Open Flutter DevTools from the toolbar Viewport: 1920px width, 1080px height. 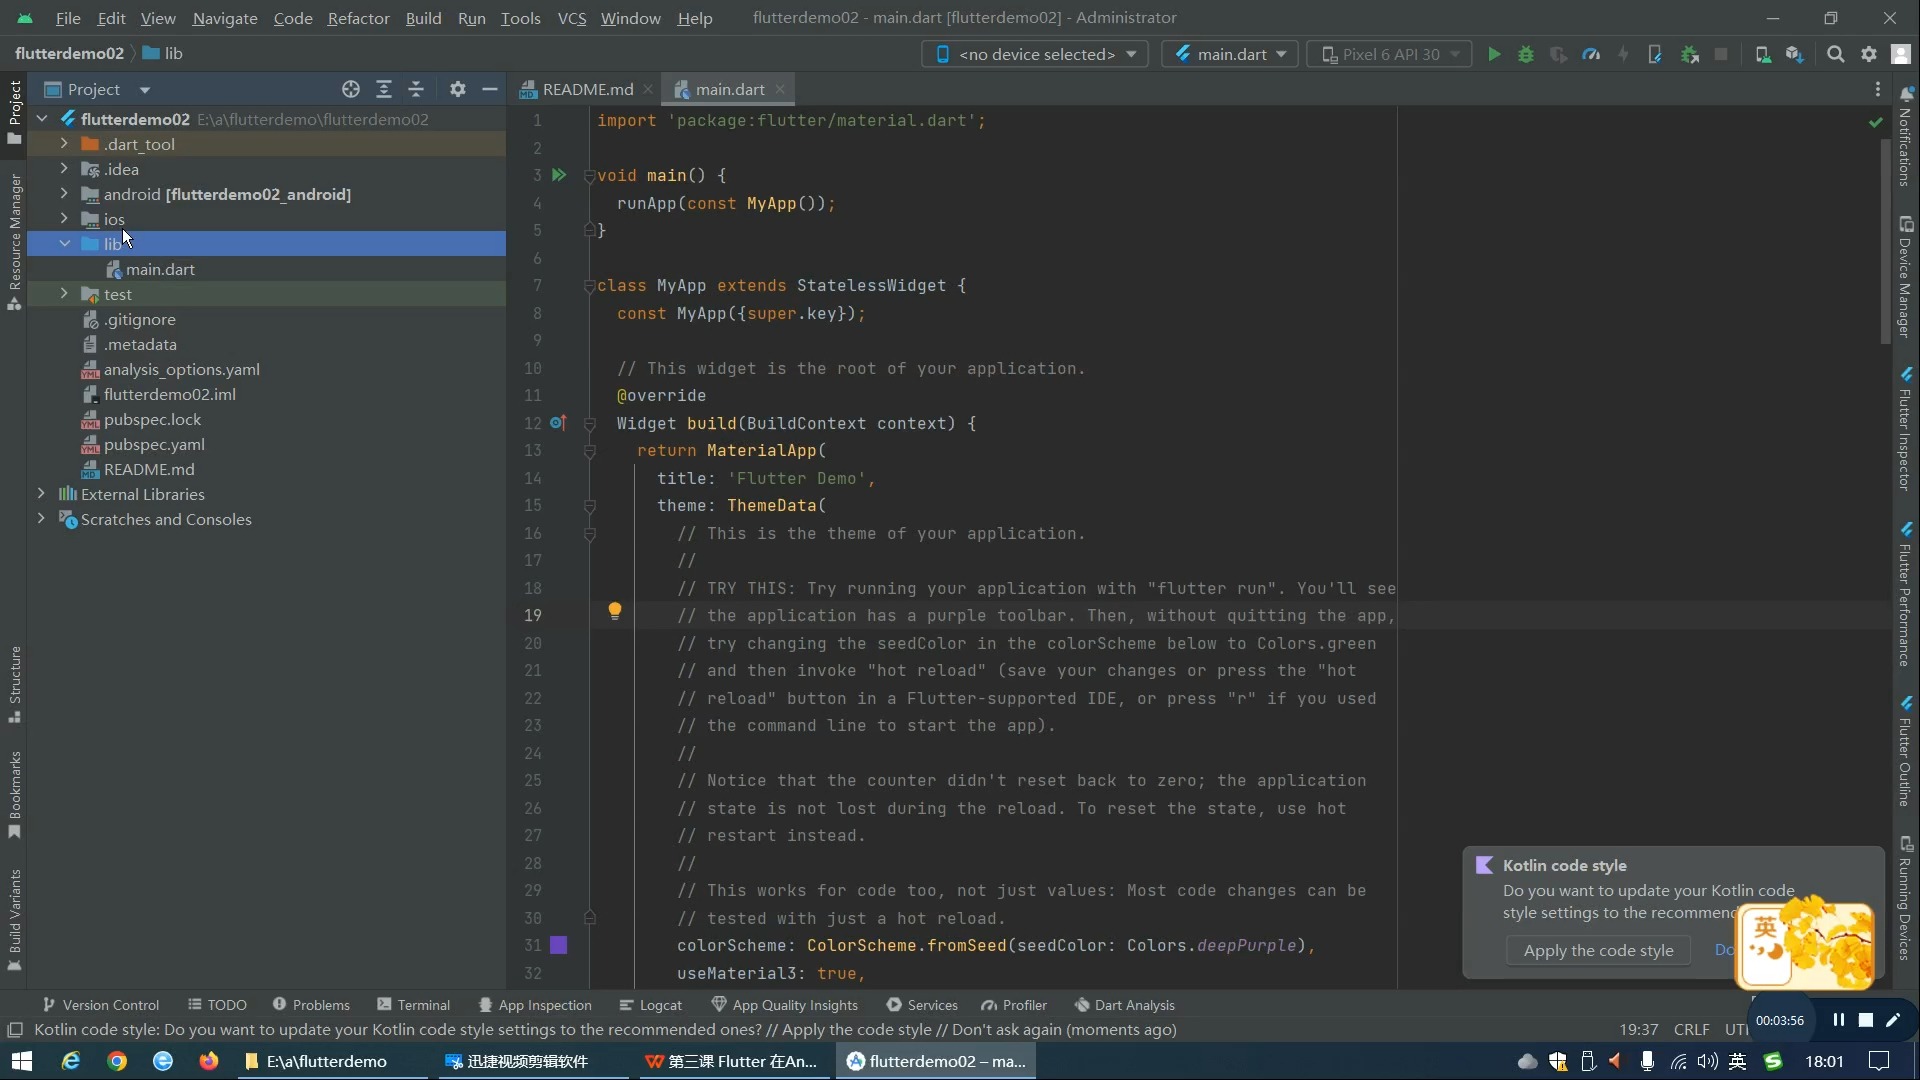(x=1655, y=54)
